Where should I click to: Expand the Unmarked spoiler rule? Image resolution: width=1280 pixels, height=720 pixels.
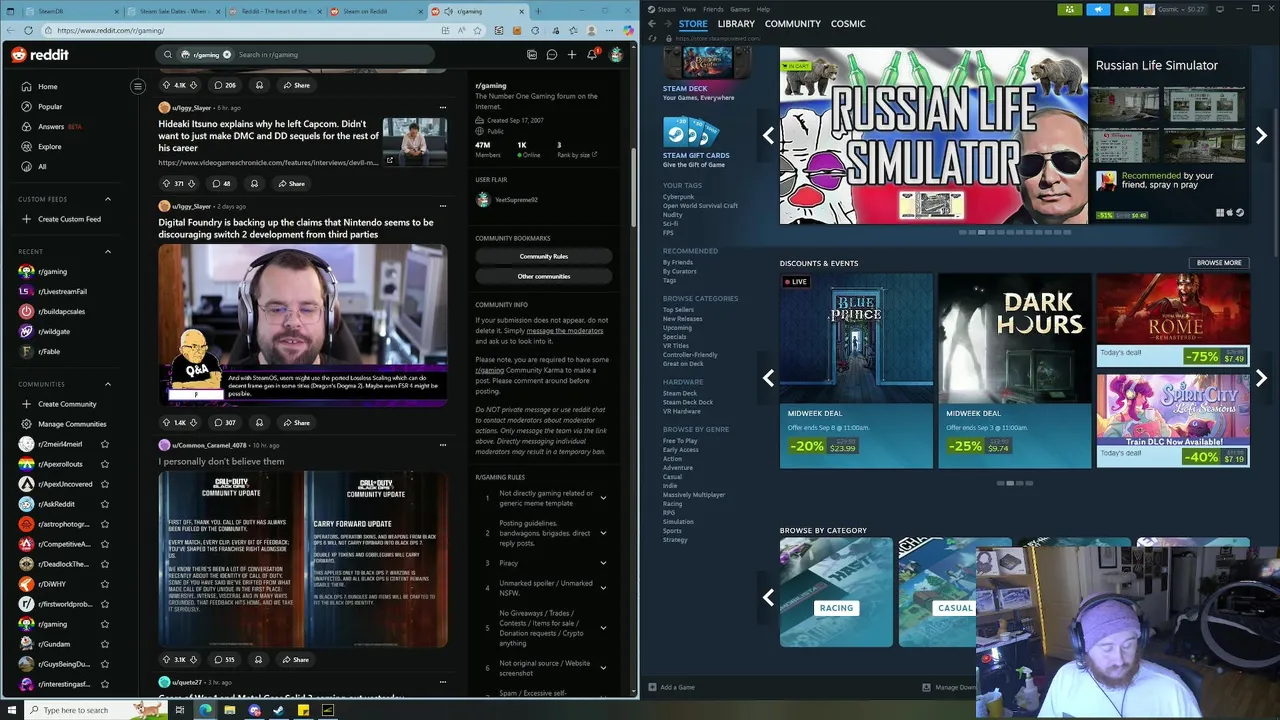[x=603, y=588]
